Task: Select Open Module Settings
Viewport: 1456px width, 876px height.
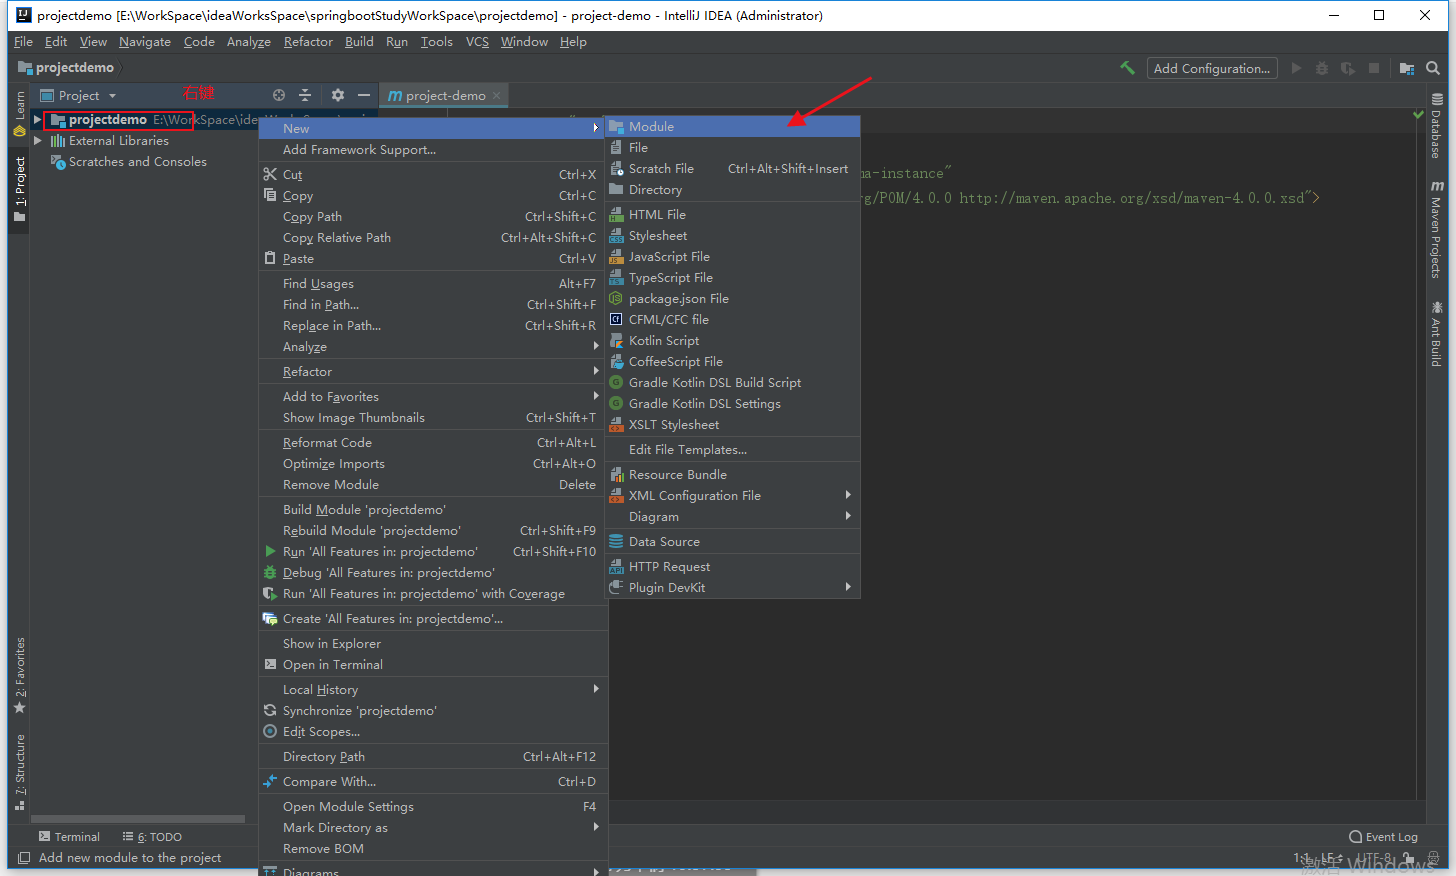Action: tap(433, 807)
